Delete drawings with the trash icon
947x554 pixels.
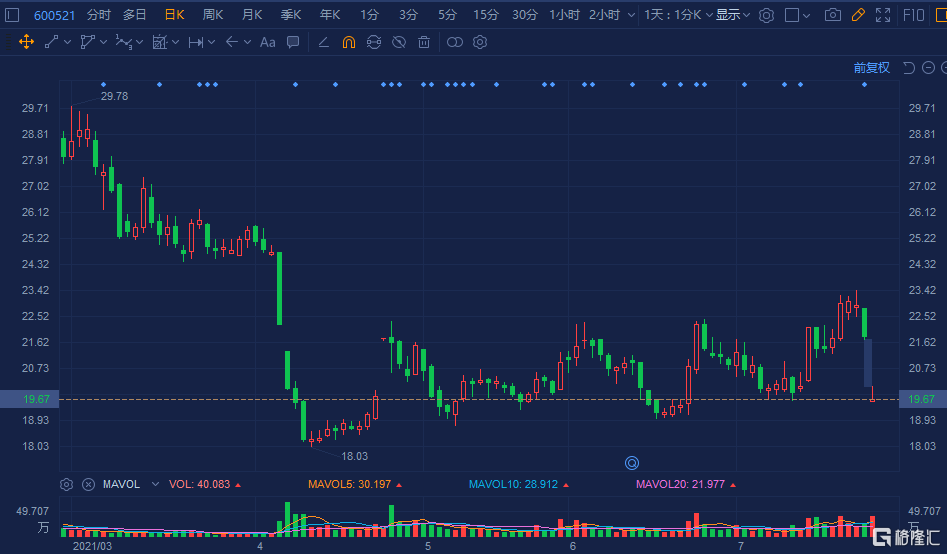424,42
